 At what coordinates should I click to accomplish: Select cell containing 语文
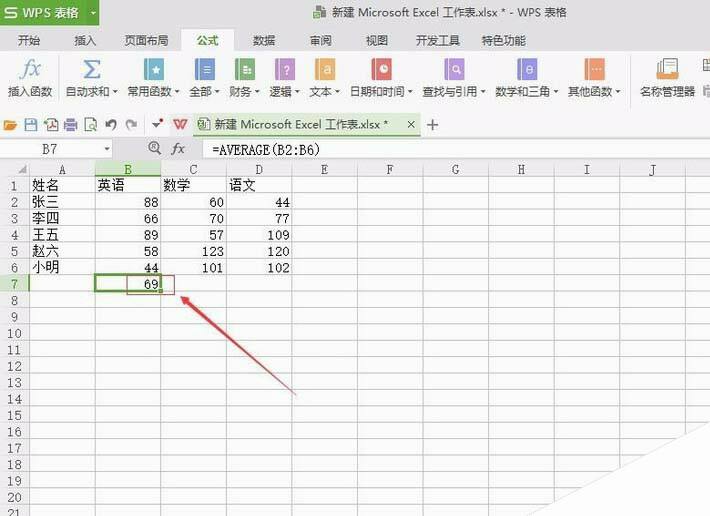click(259, 185)
